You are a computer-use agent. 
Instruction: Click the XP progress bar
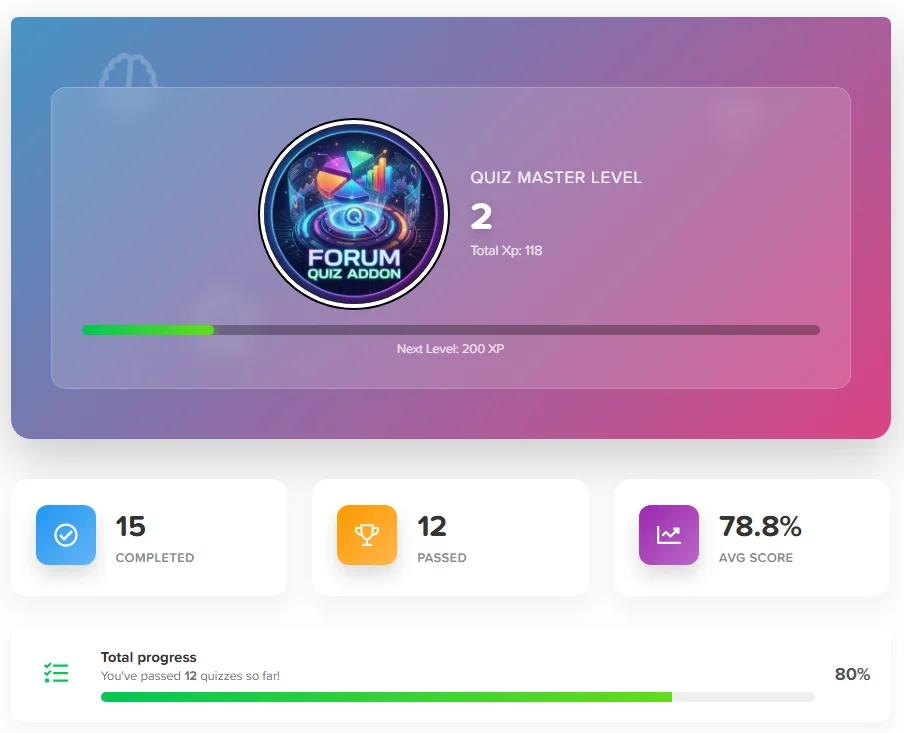(x=450, y=329)
